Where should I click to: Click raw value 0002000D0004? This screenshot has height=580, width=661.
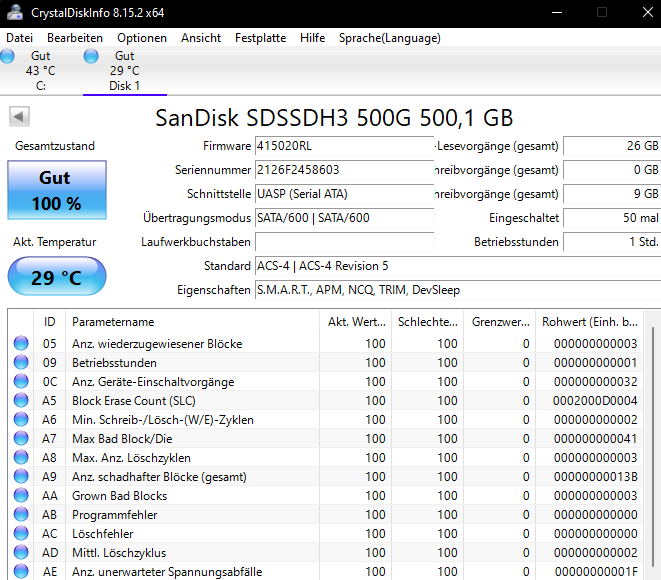595,400
